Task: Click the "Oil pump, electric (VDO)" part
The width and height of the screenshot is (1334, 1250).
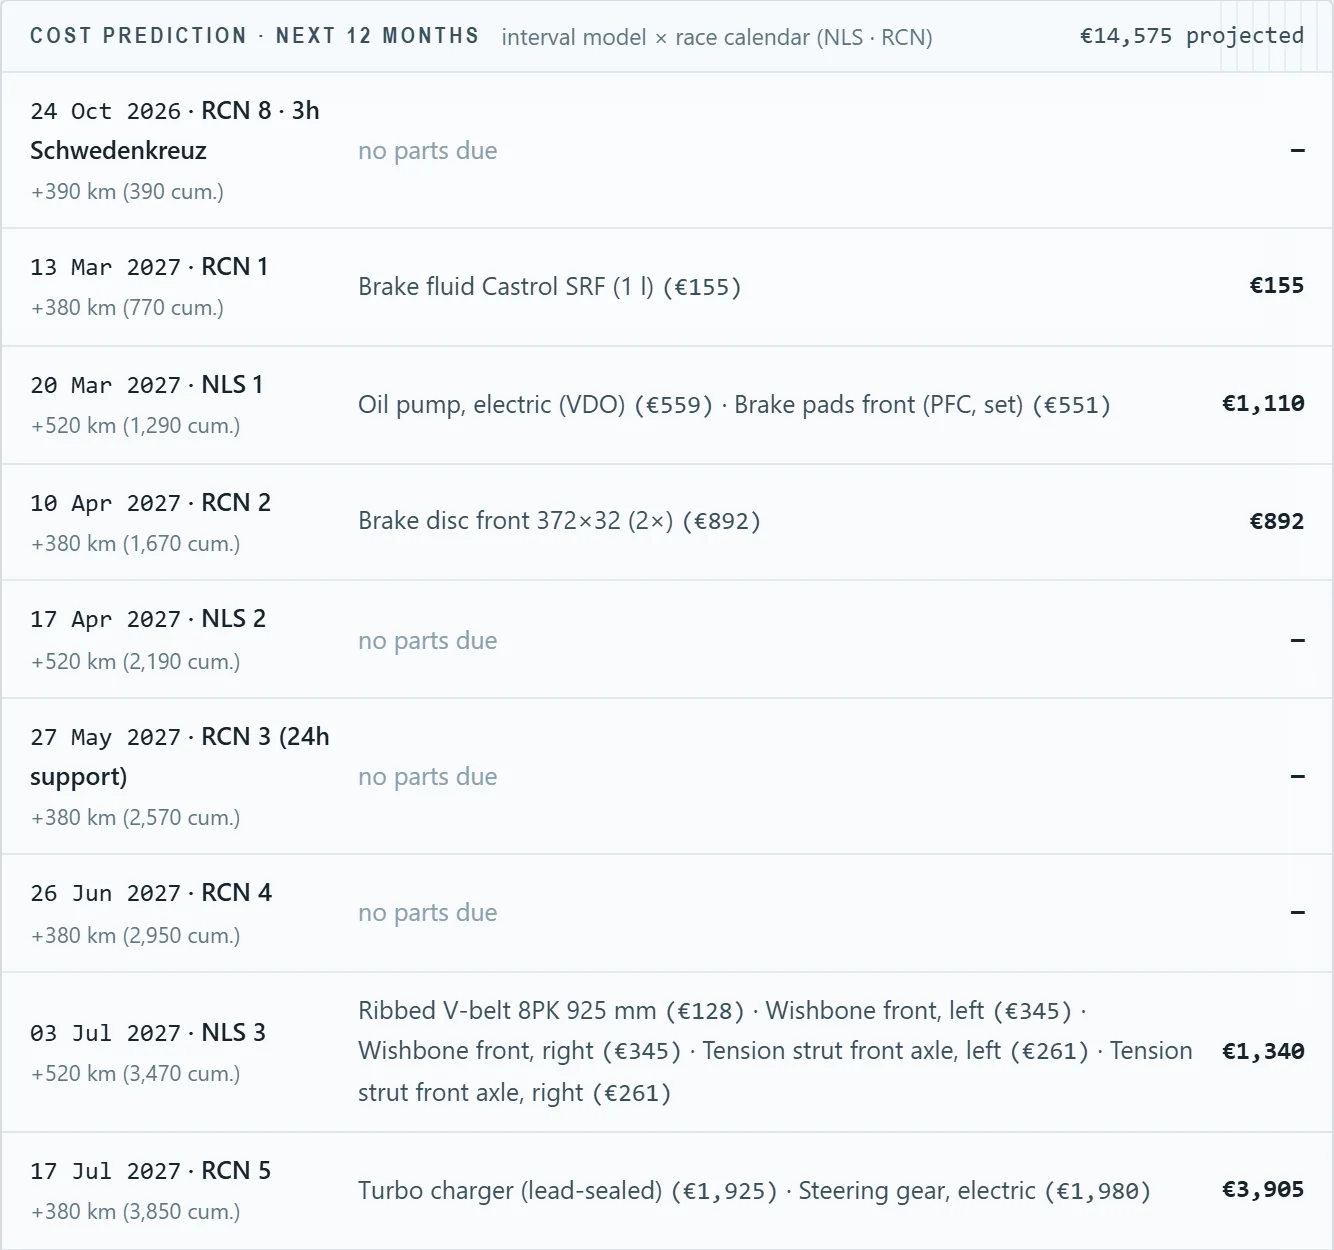Action: (x=492, y=405)
